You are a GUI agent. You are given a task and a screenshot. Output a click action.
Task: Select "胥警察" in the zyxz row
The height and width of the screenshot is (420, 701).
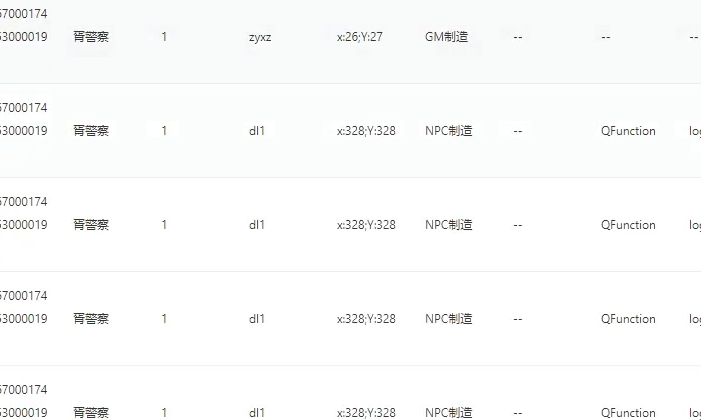[x=91, y=37]
